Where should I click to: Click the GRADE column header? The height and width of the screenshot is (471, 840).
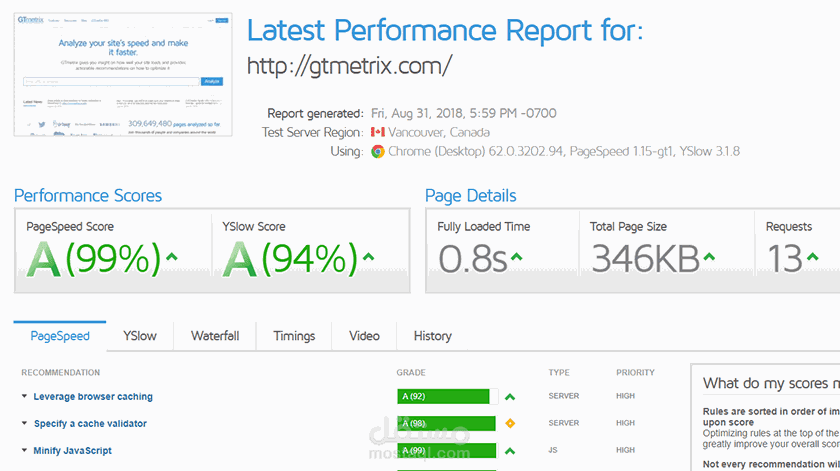tap(411, 372)
